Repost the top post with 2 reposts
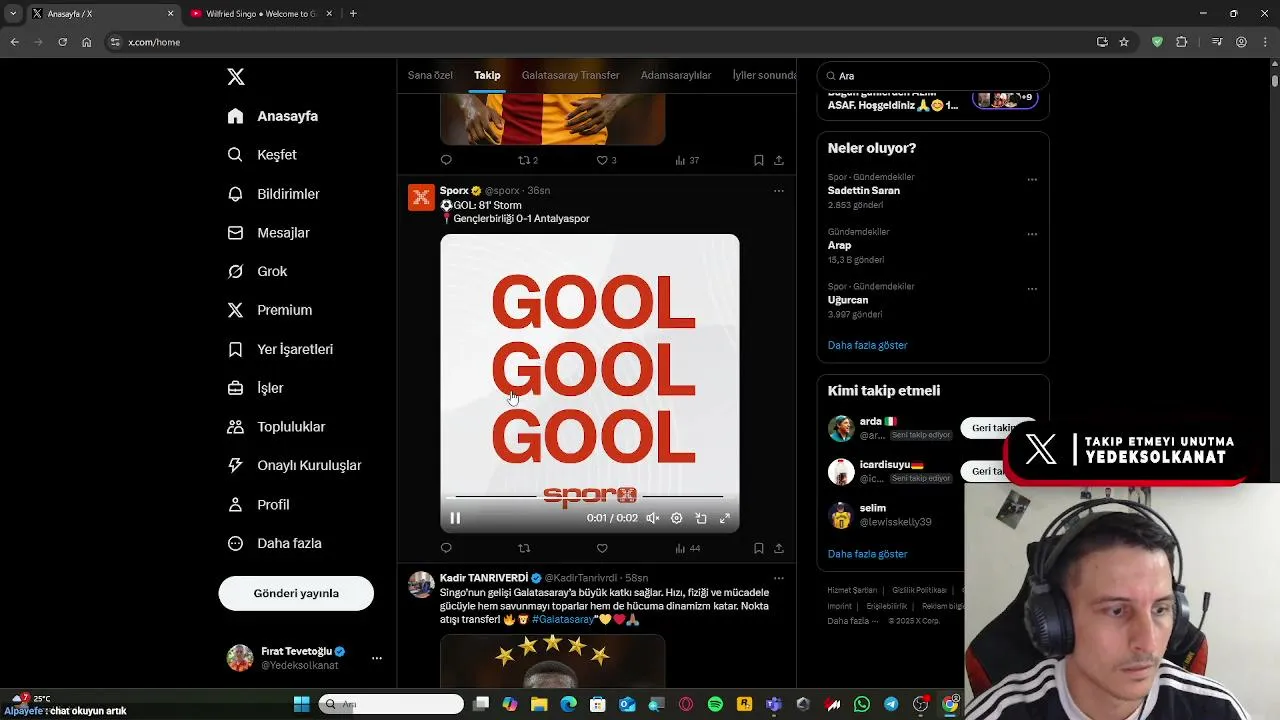Image resolution: width=1280 pixels, height=720 pixels. (x=528, y=160)
